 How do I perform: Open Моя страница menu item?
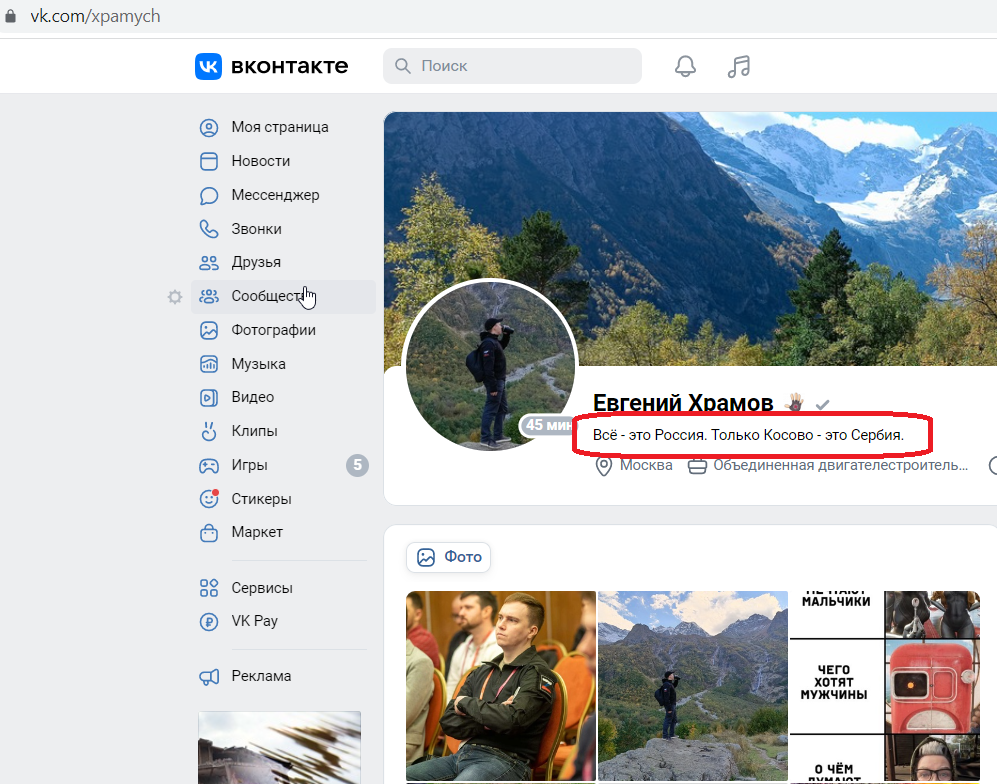280,127
